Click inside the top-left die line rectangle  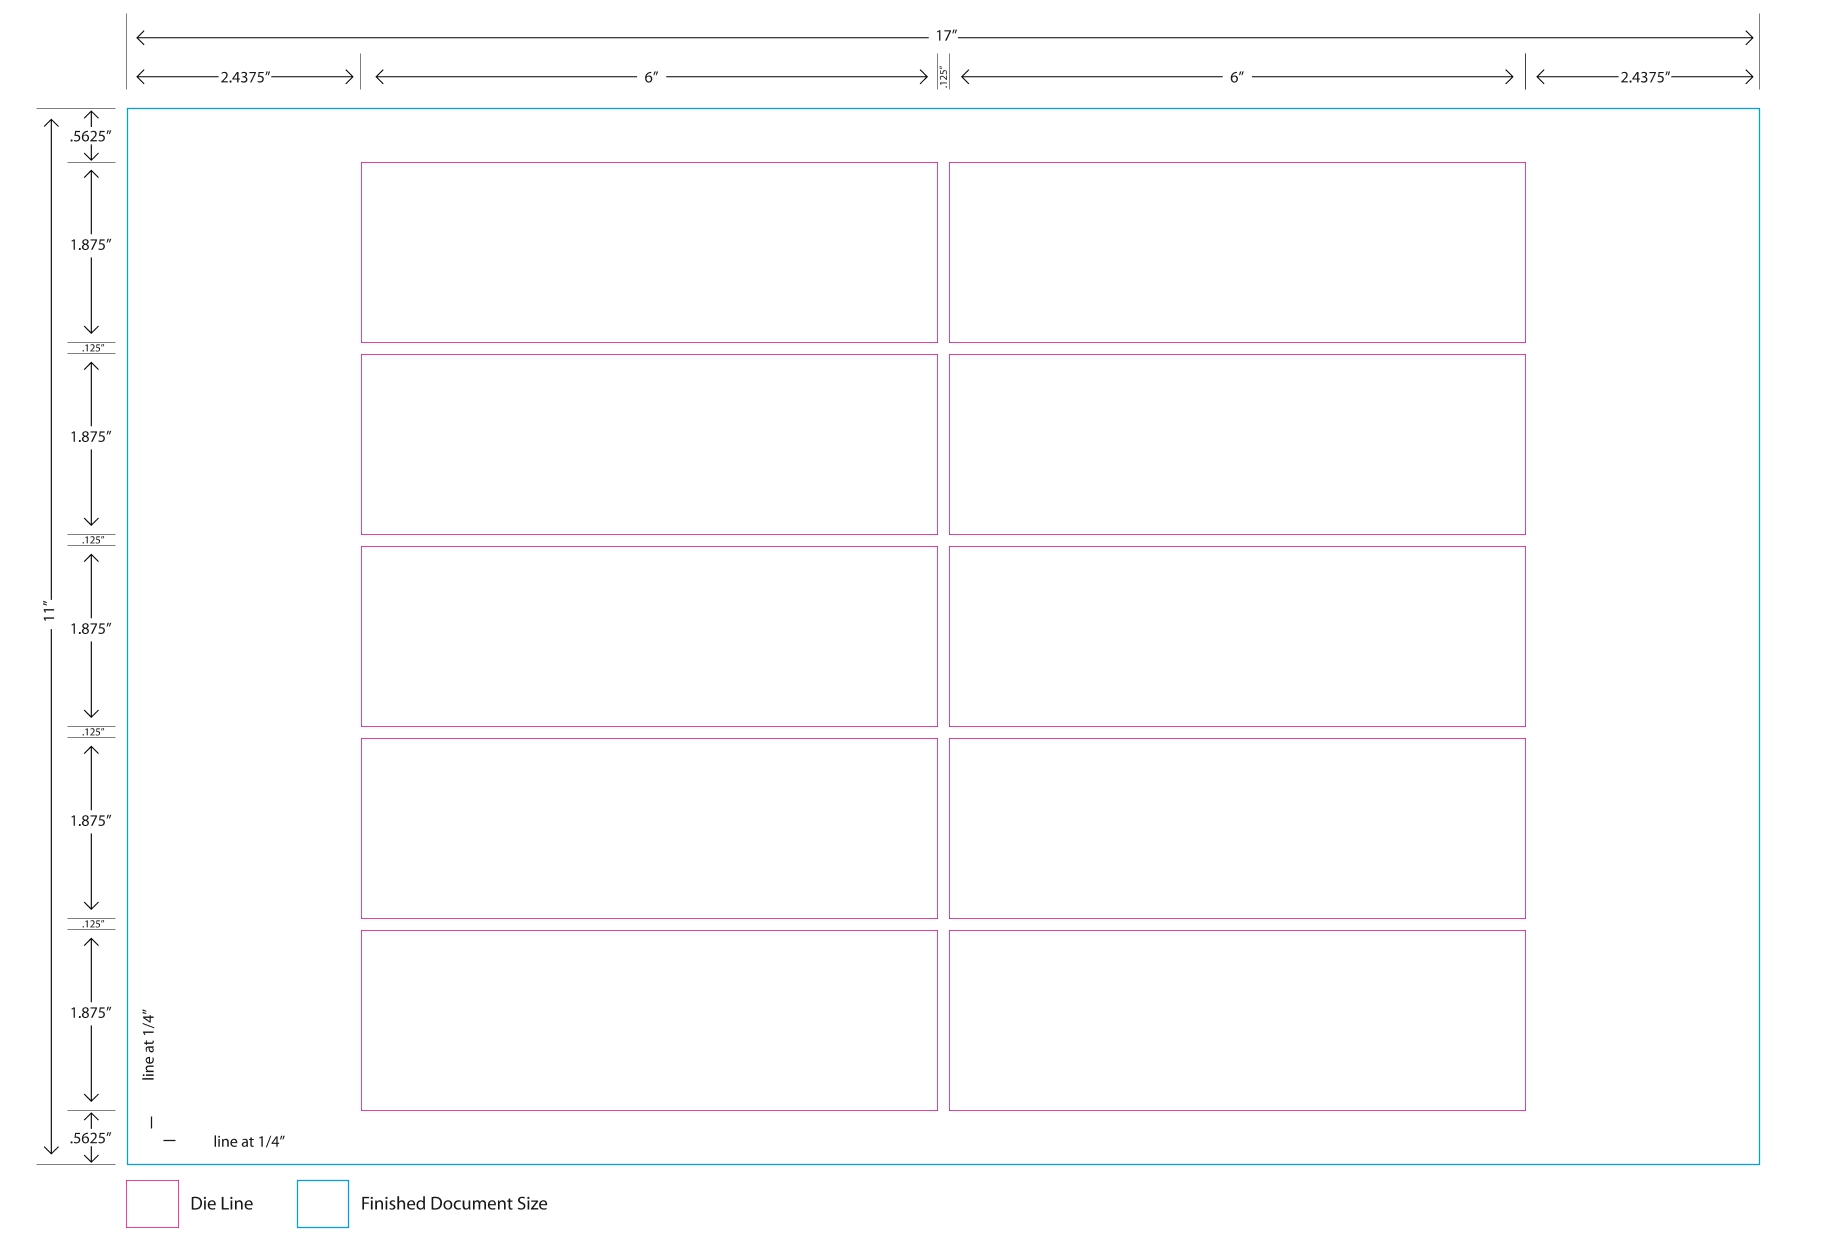click(649, 252)
